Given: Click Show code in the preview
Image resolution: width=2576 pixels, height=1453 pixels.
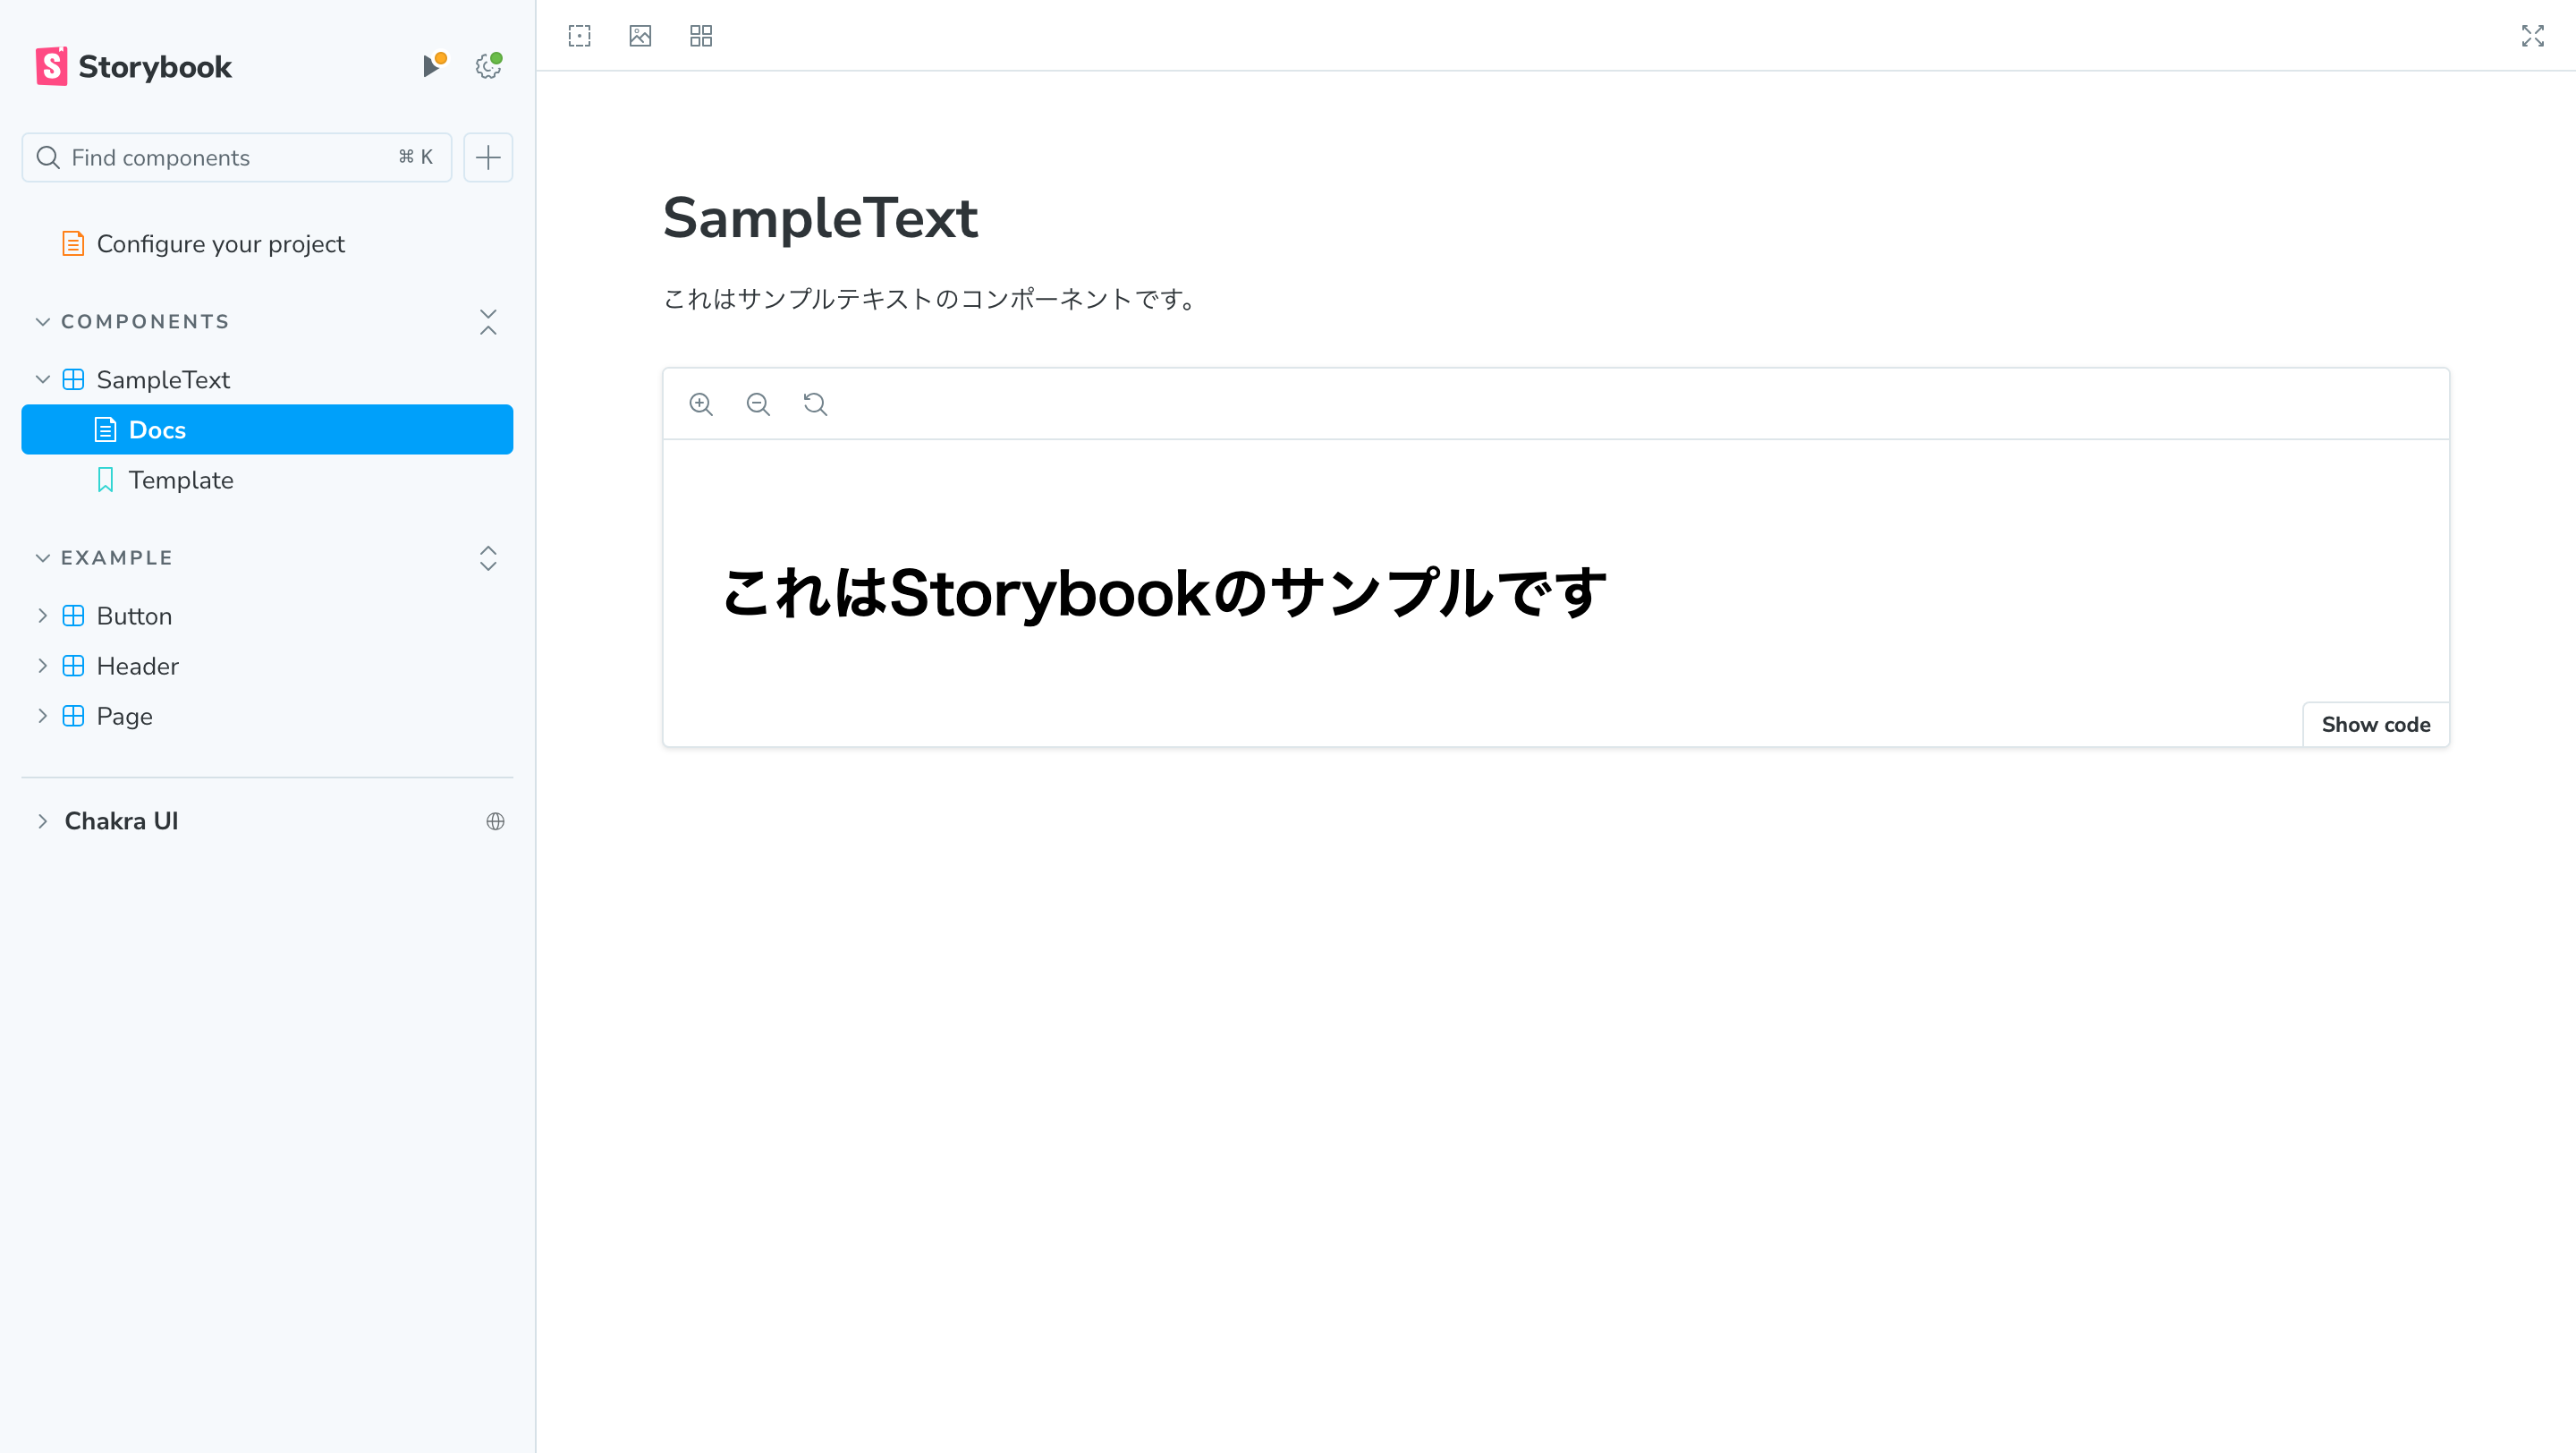Looking at the screenshot, I should click(x=2375, y=724).
